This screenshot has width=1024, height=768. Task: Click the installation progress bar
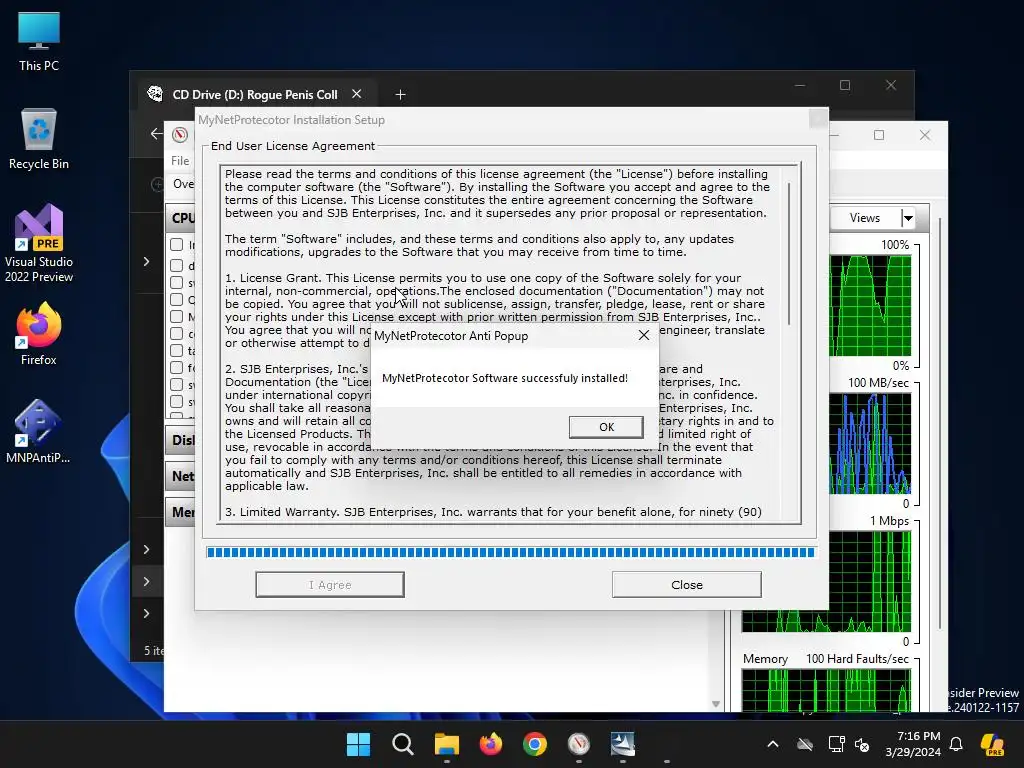pos(510,552)
